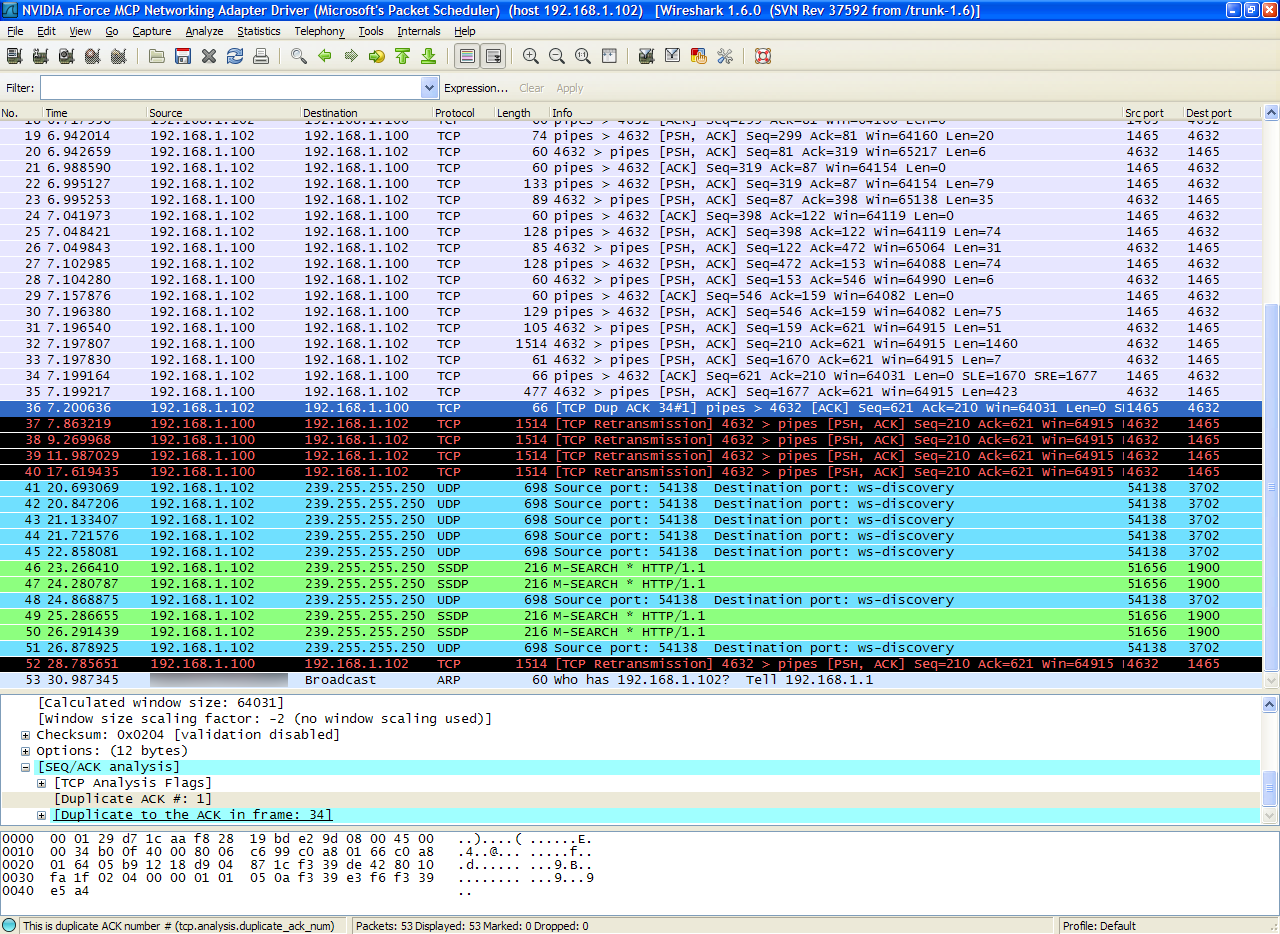Zoom in on packet text
Screen dimensions: 1280x934
[x=531, y=56]
